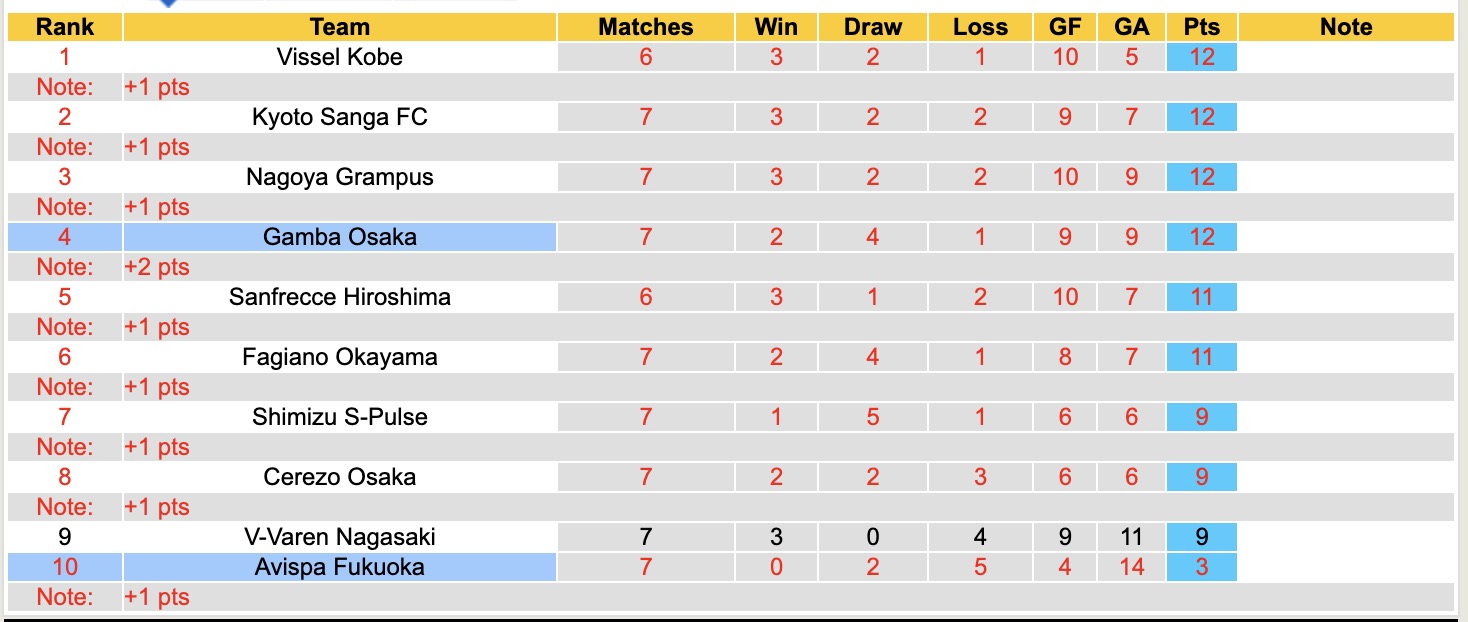1468x622 pixels.
Task: Select the Cerezo Osaka team name
Action: point(340,477)
